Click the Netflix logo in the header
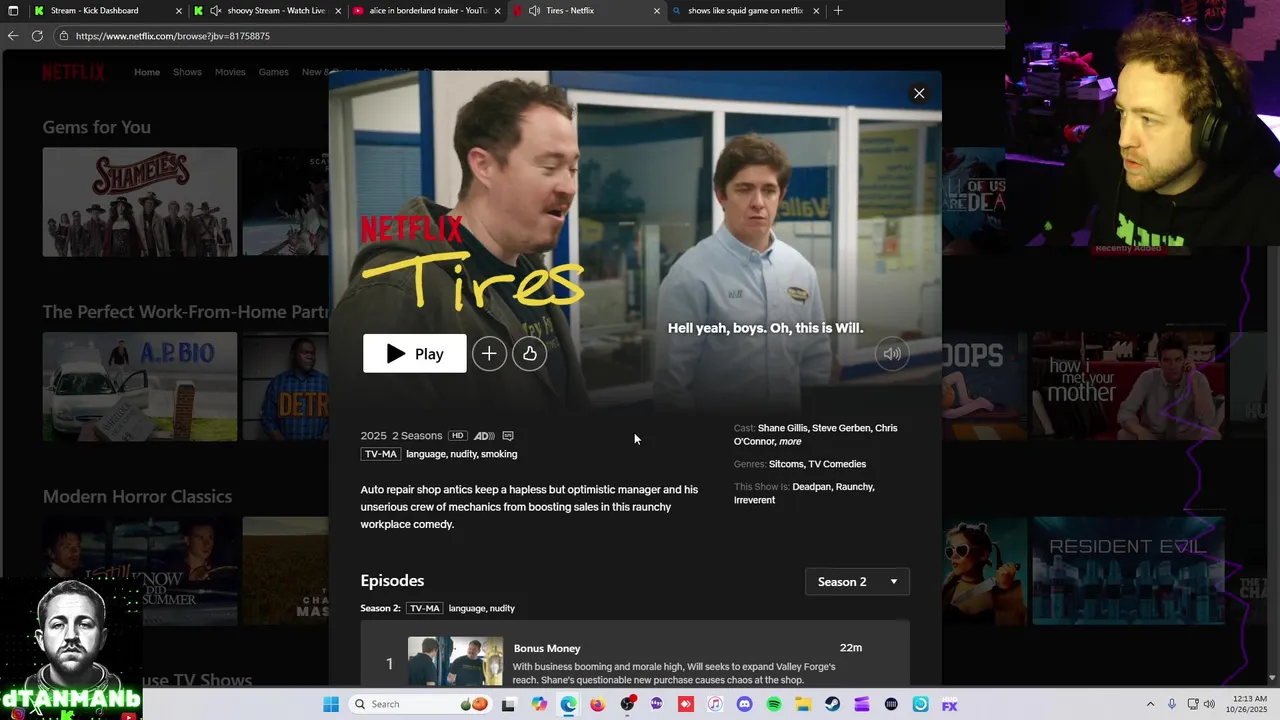The height and width of the screenshot is (720, 1280). coord(73,72)
